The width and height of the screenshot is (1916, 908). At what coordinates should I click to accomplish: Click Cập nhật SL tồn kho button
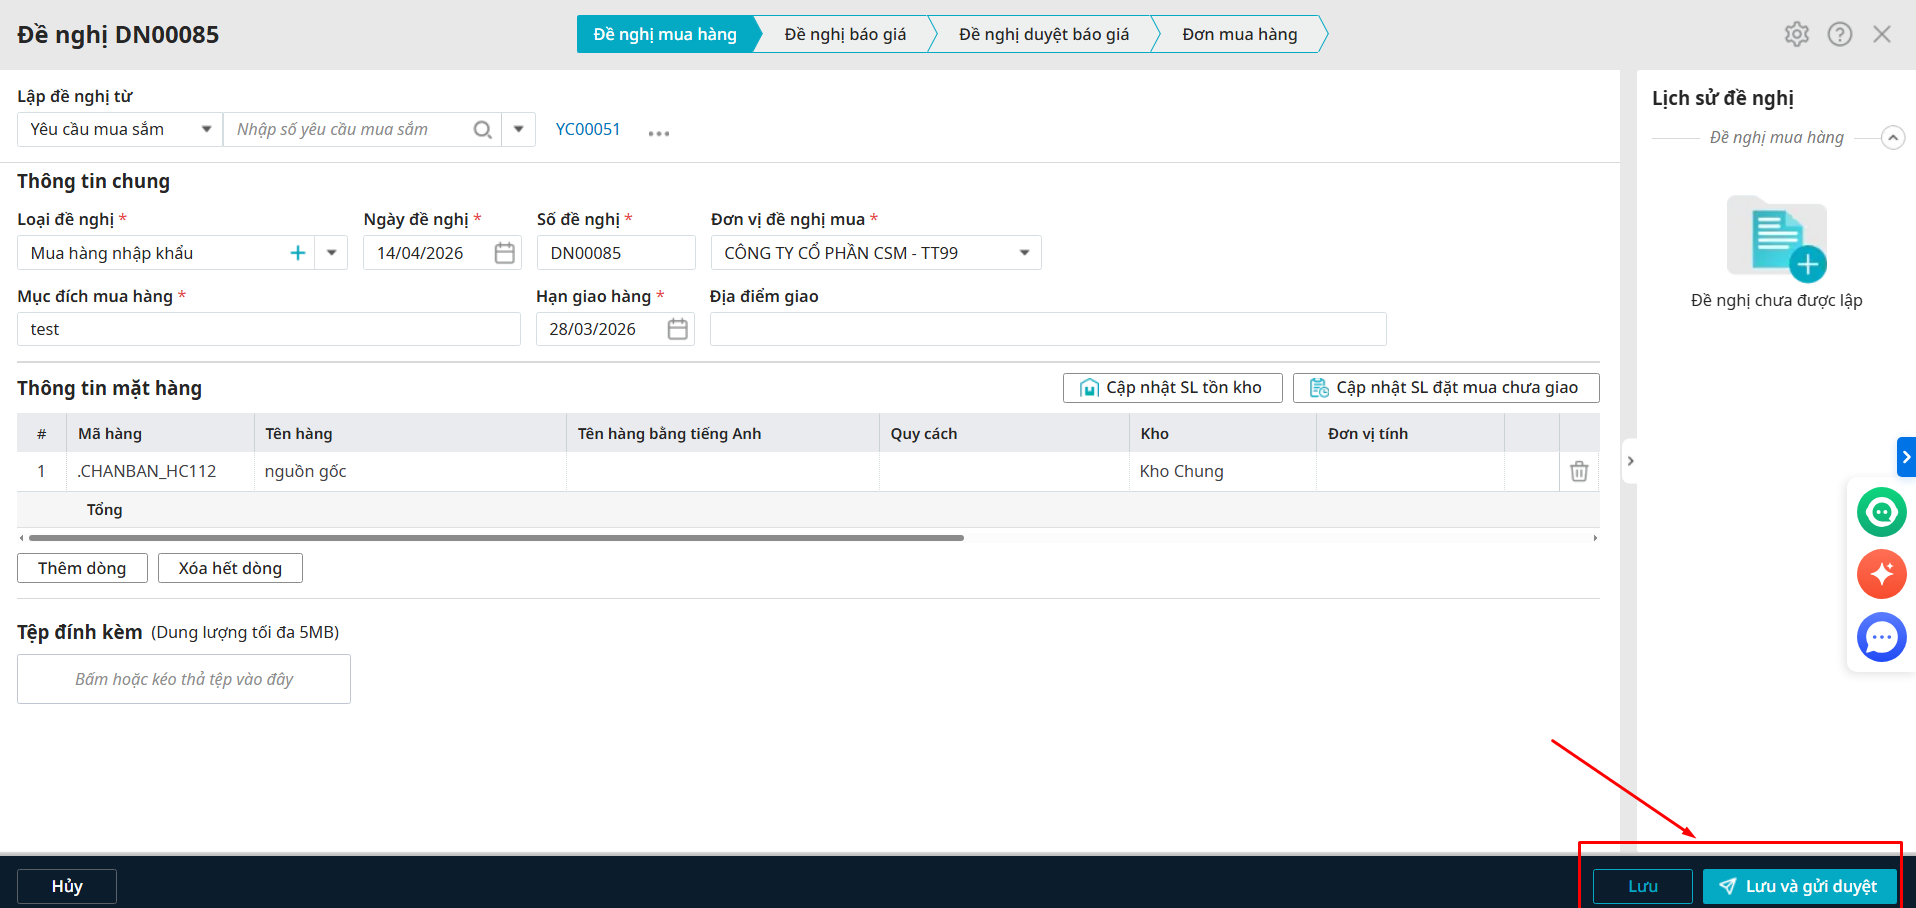pyautogui.click(x=1173, y=388)
